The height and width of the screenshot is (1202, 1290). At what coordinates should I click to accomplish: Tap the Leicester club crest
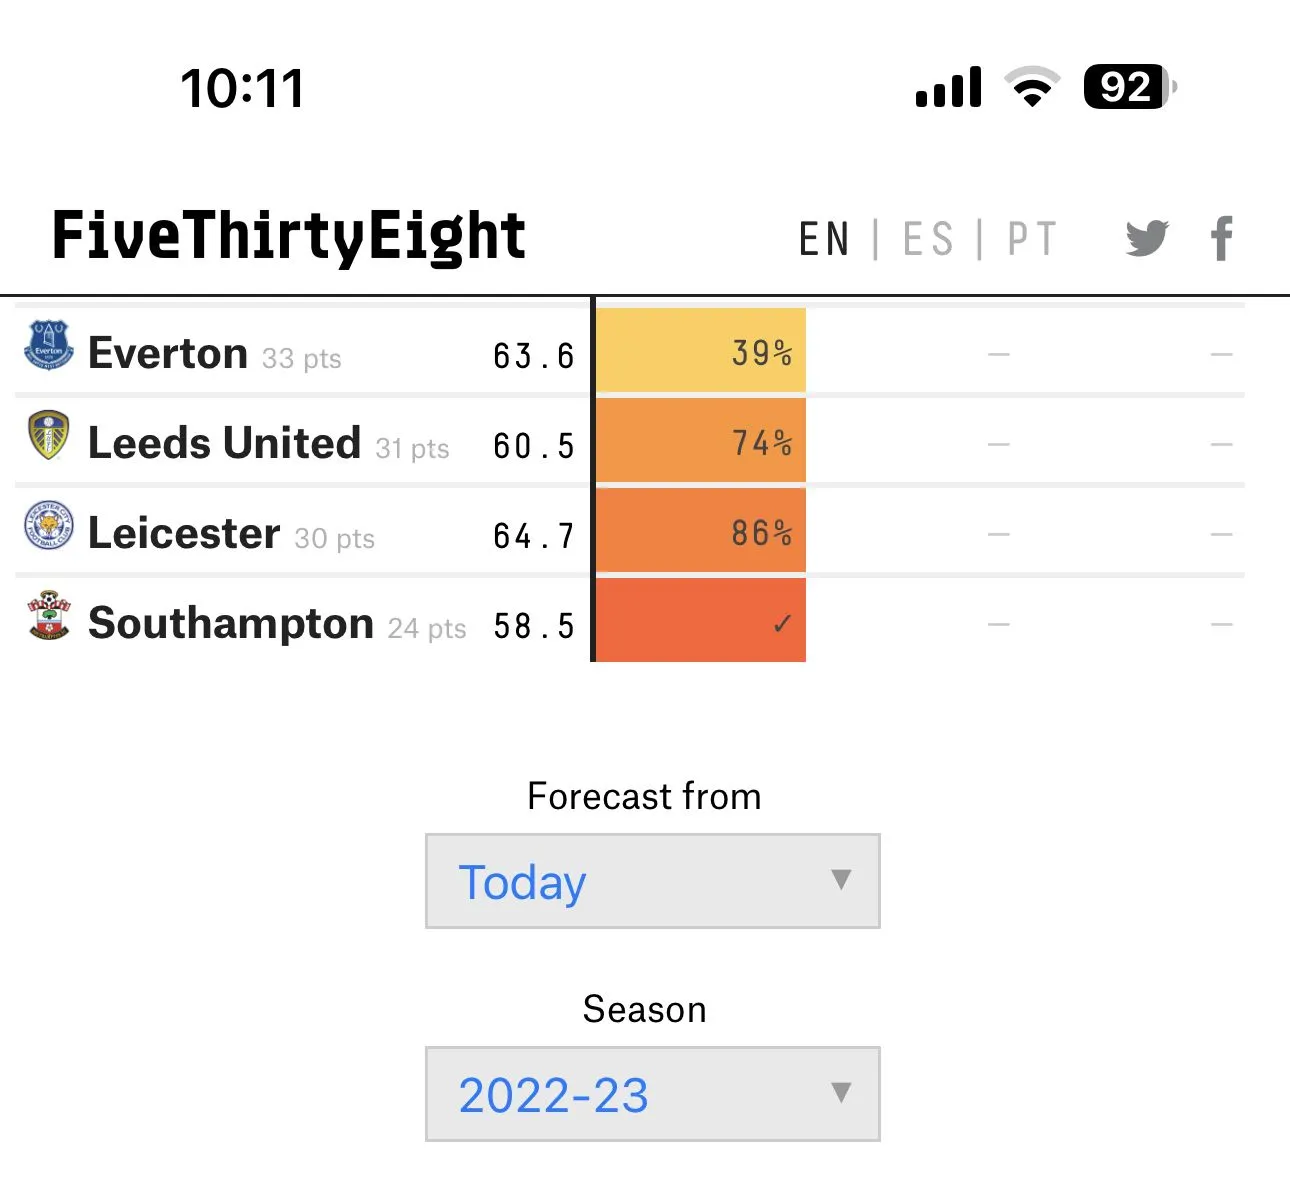(49, 525)
